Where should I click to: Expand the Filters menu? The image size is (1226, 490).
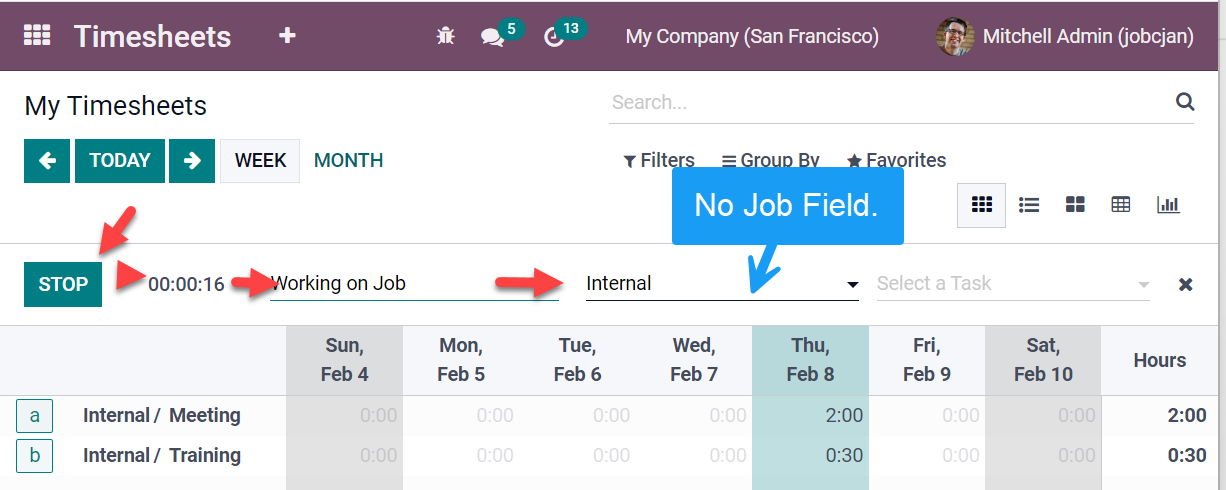pyautogui.click(x=659, y=161)
